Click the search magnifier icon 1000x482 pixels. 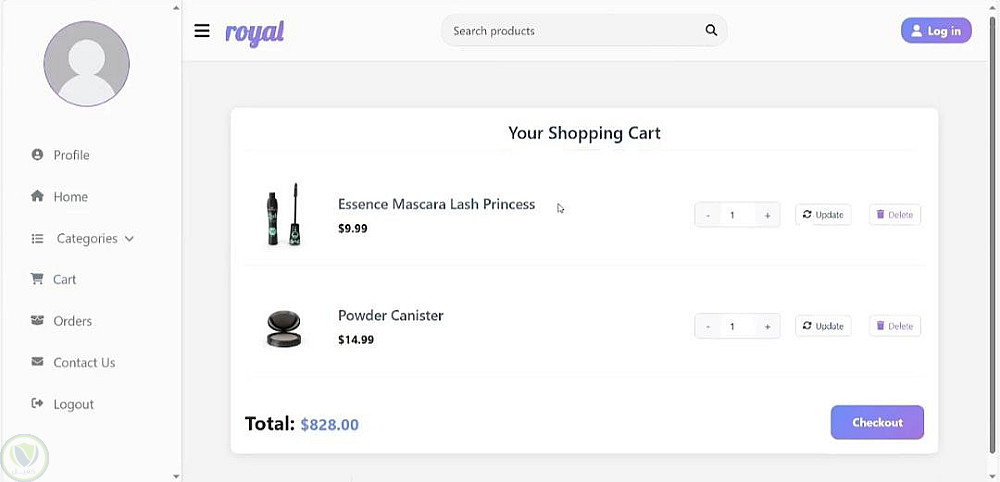tap(711, 31)
